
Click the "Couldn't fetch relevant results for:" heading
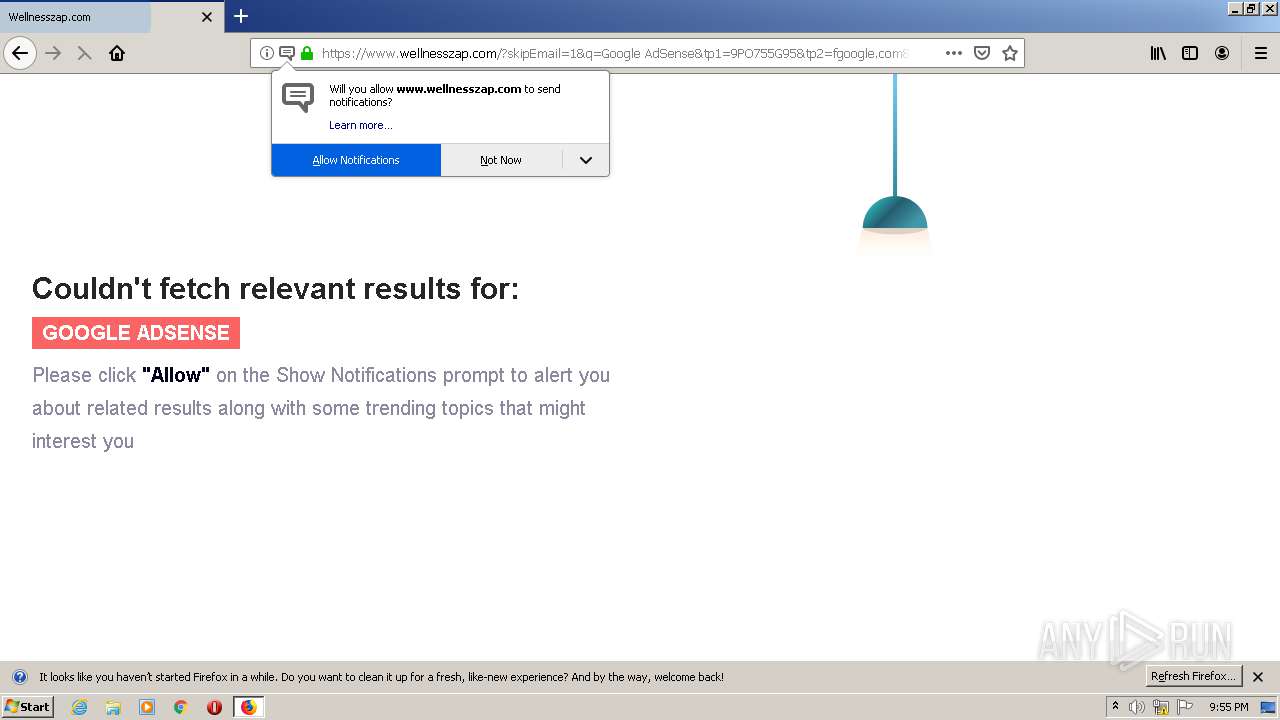point(275,288)
